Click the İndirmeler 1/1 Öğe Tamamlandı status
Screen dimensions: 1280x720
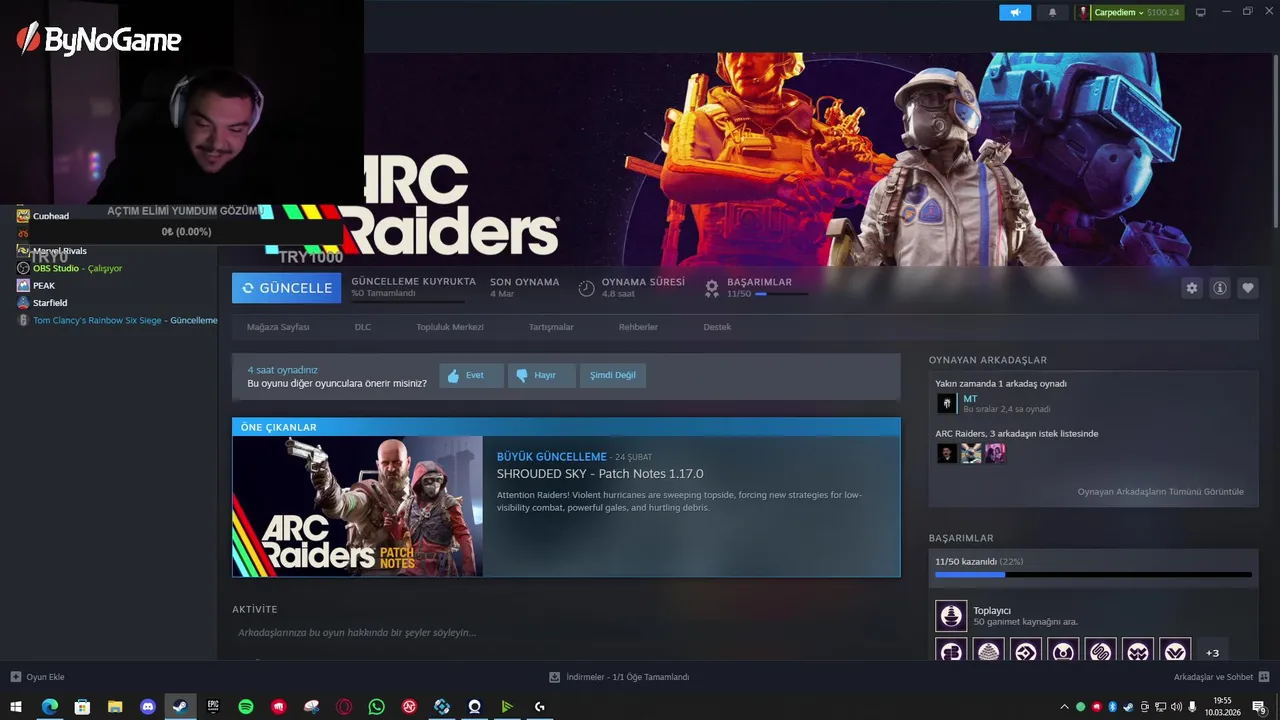[627, 677]
